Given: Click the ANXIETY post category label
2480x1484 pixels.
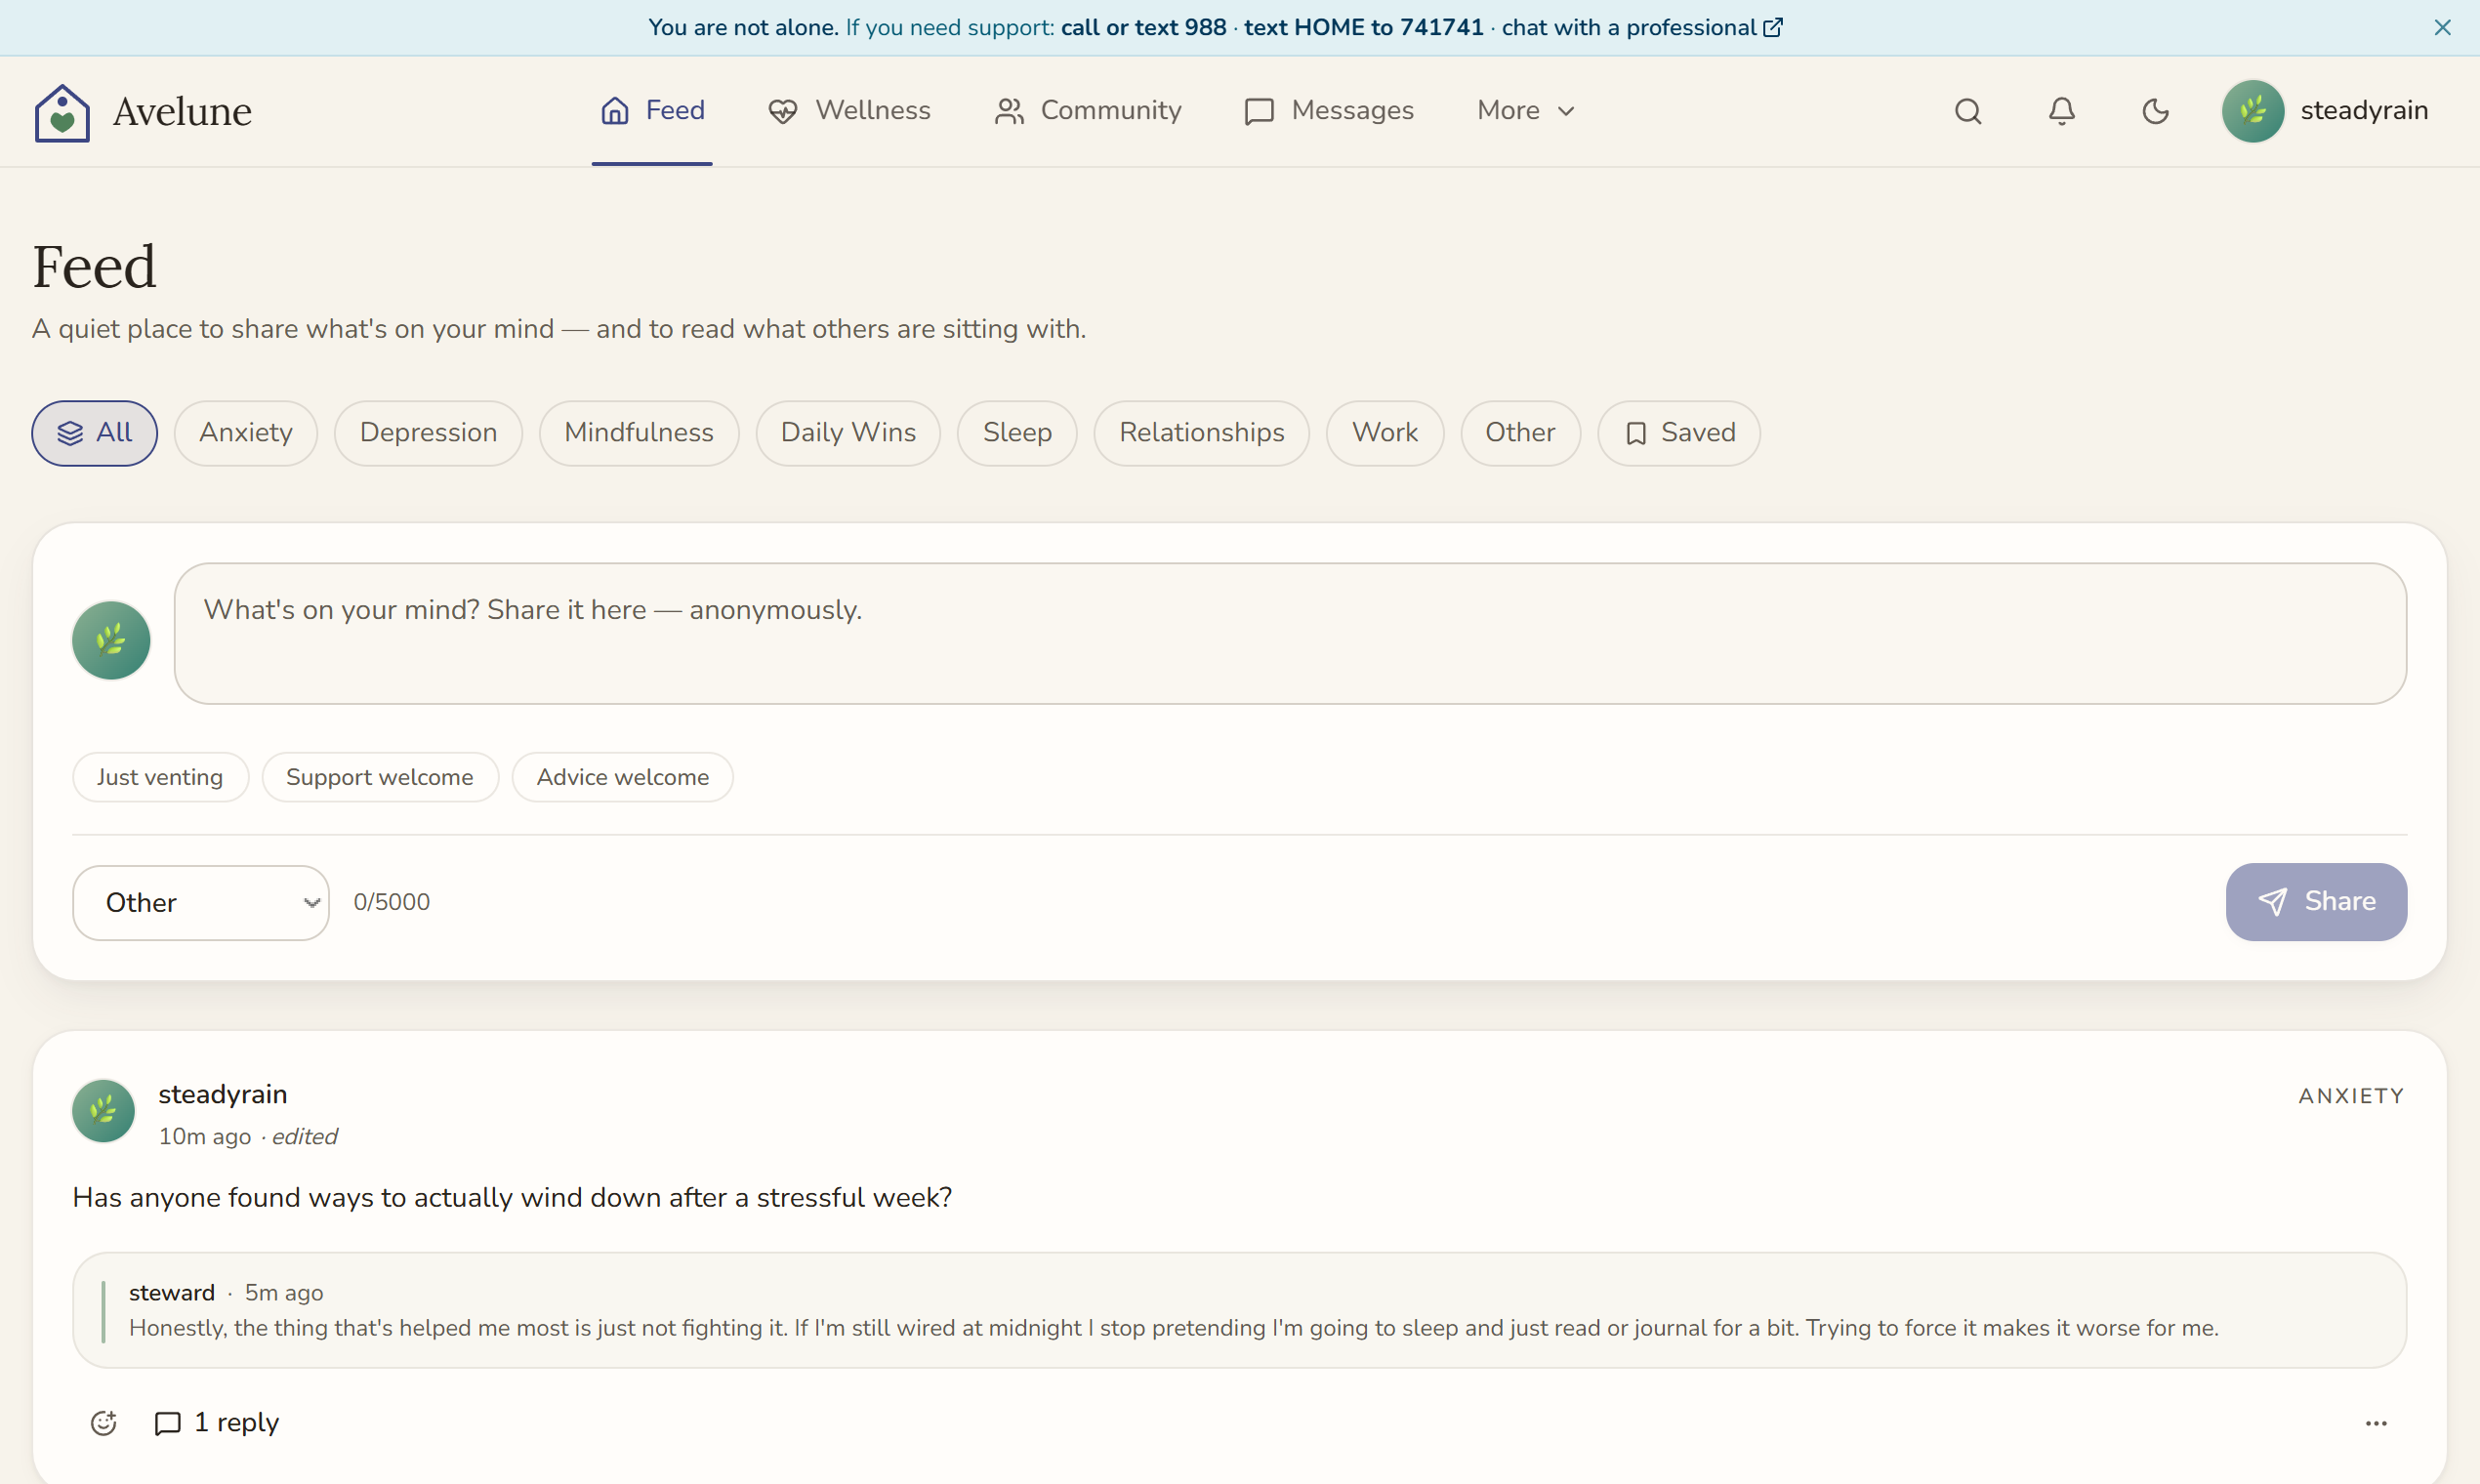Looking at the screenshot, I should click(2351, 1096).
